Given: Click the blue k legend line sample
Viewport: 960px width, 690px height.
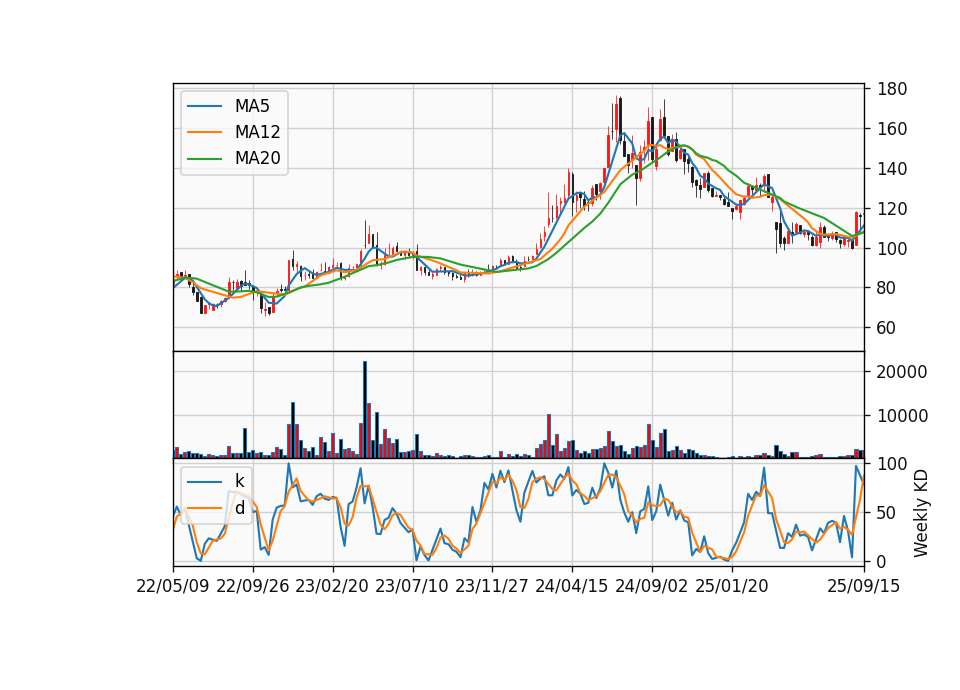Looking at the screenshot, I should point(204,482).
